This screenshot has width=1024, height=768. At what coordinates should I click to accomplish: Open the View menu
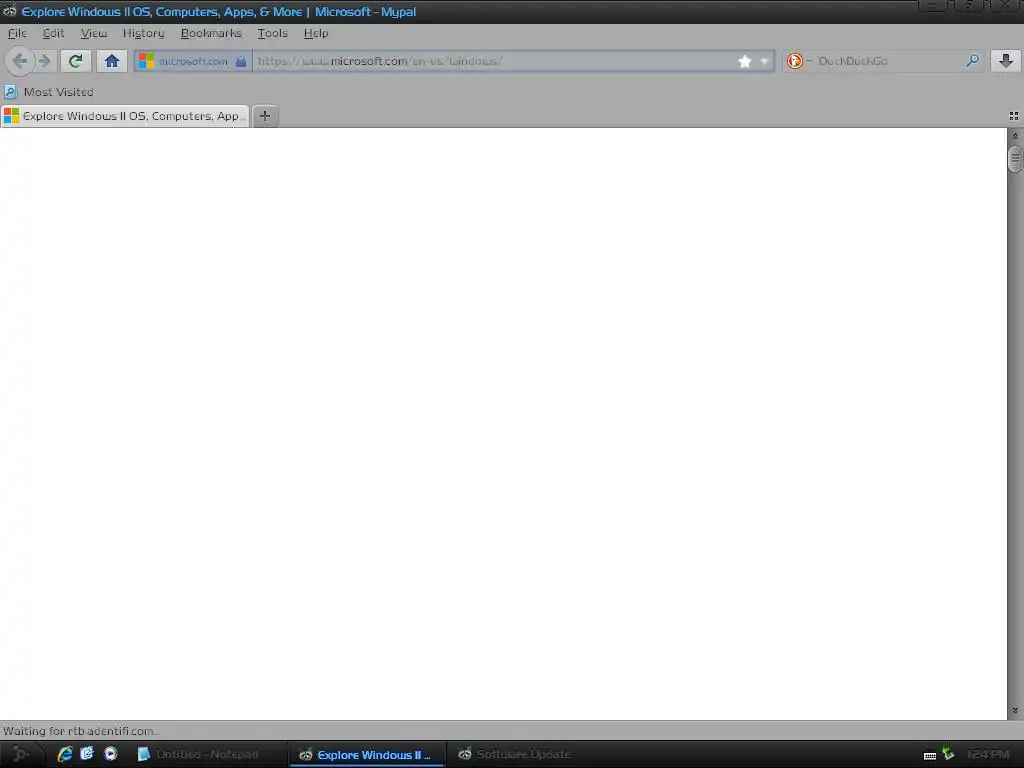[x=93, y=33]
